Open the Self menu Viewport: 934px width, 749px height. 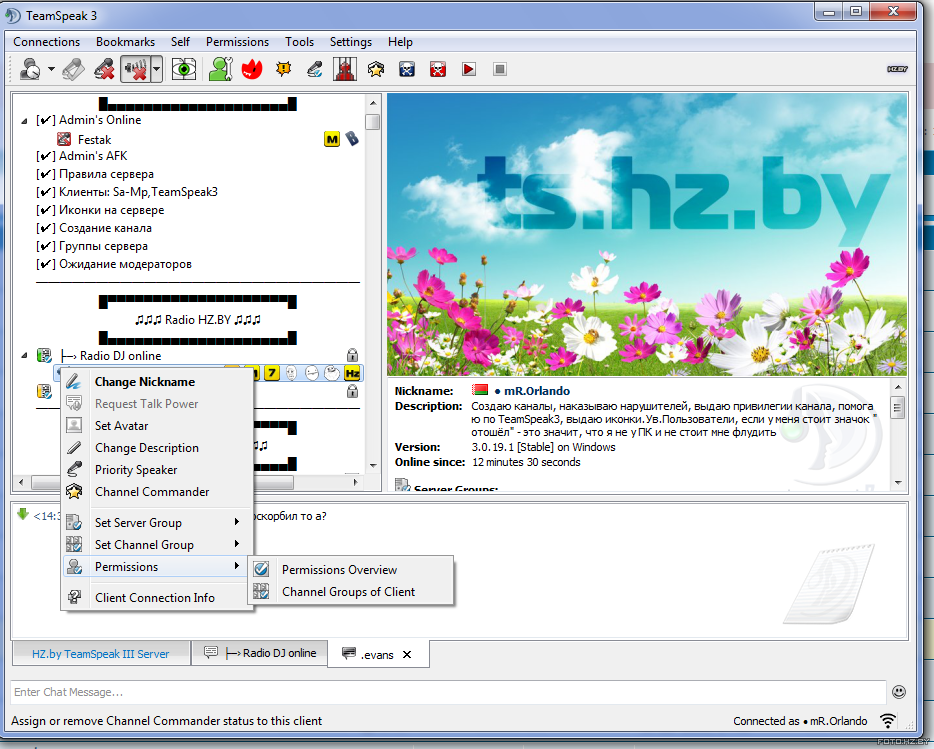coord(180,42)
